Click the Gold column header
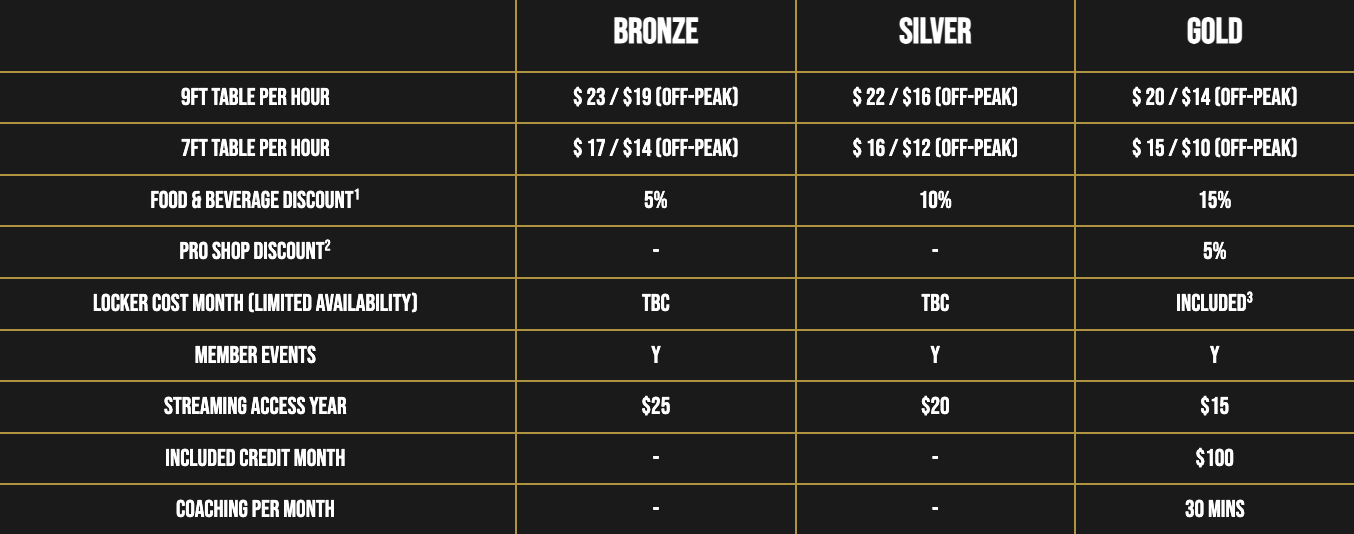Screen dimensions: 1354x534 (x=1214, y=32)
